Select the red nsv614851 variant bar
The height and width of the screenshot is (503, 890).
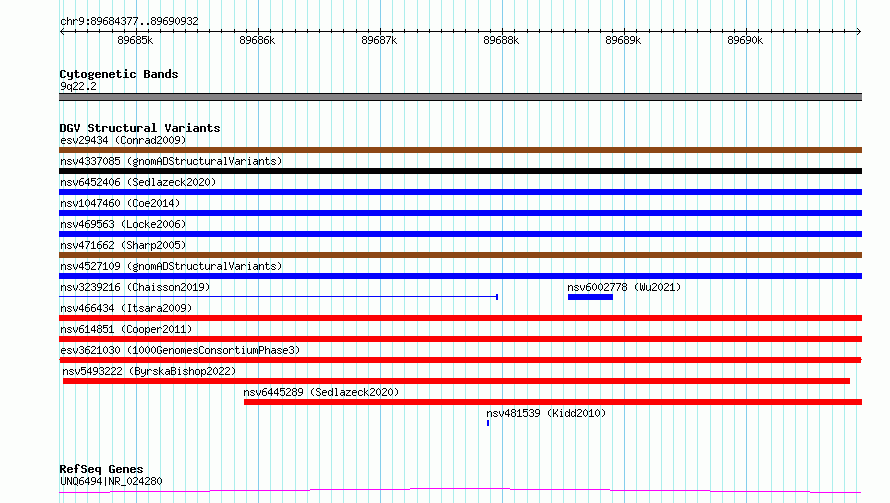[x=460, y=339]
